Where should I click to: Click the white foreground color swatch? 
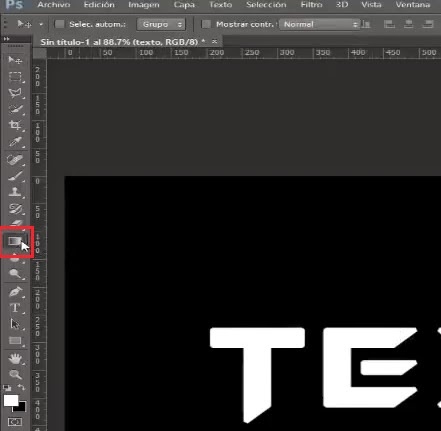tap(11, 400)
